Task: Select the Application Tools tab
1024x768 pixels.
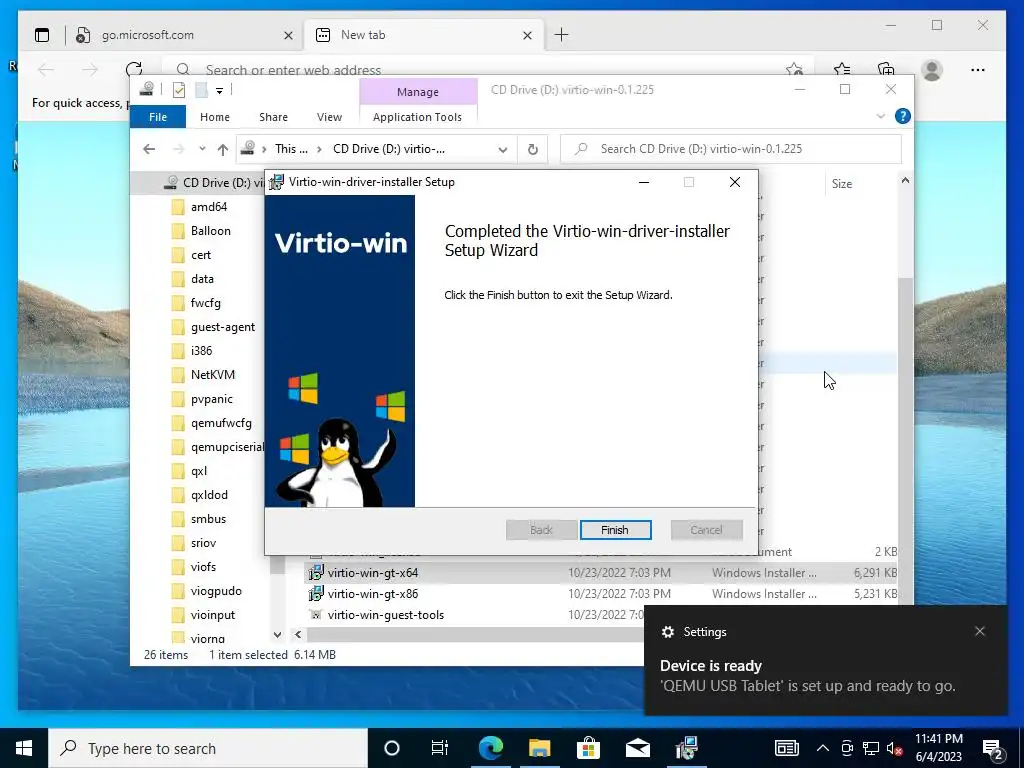Action: coord(417,117)
